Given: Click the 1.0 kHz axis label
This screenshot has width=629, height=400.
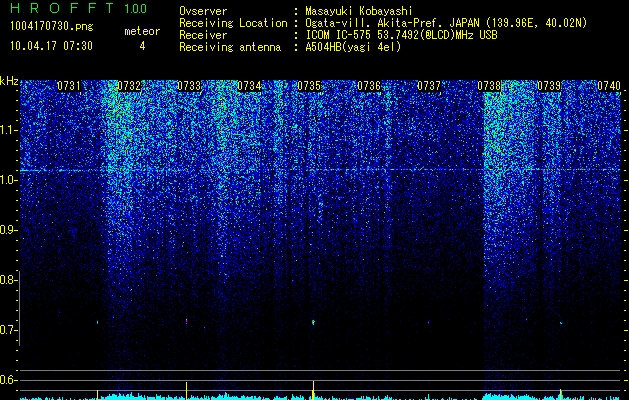Looking at the screenshot, I should (x=8, y=180).
